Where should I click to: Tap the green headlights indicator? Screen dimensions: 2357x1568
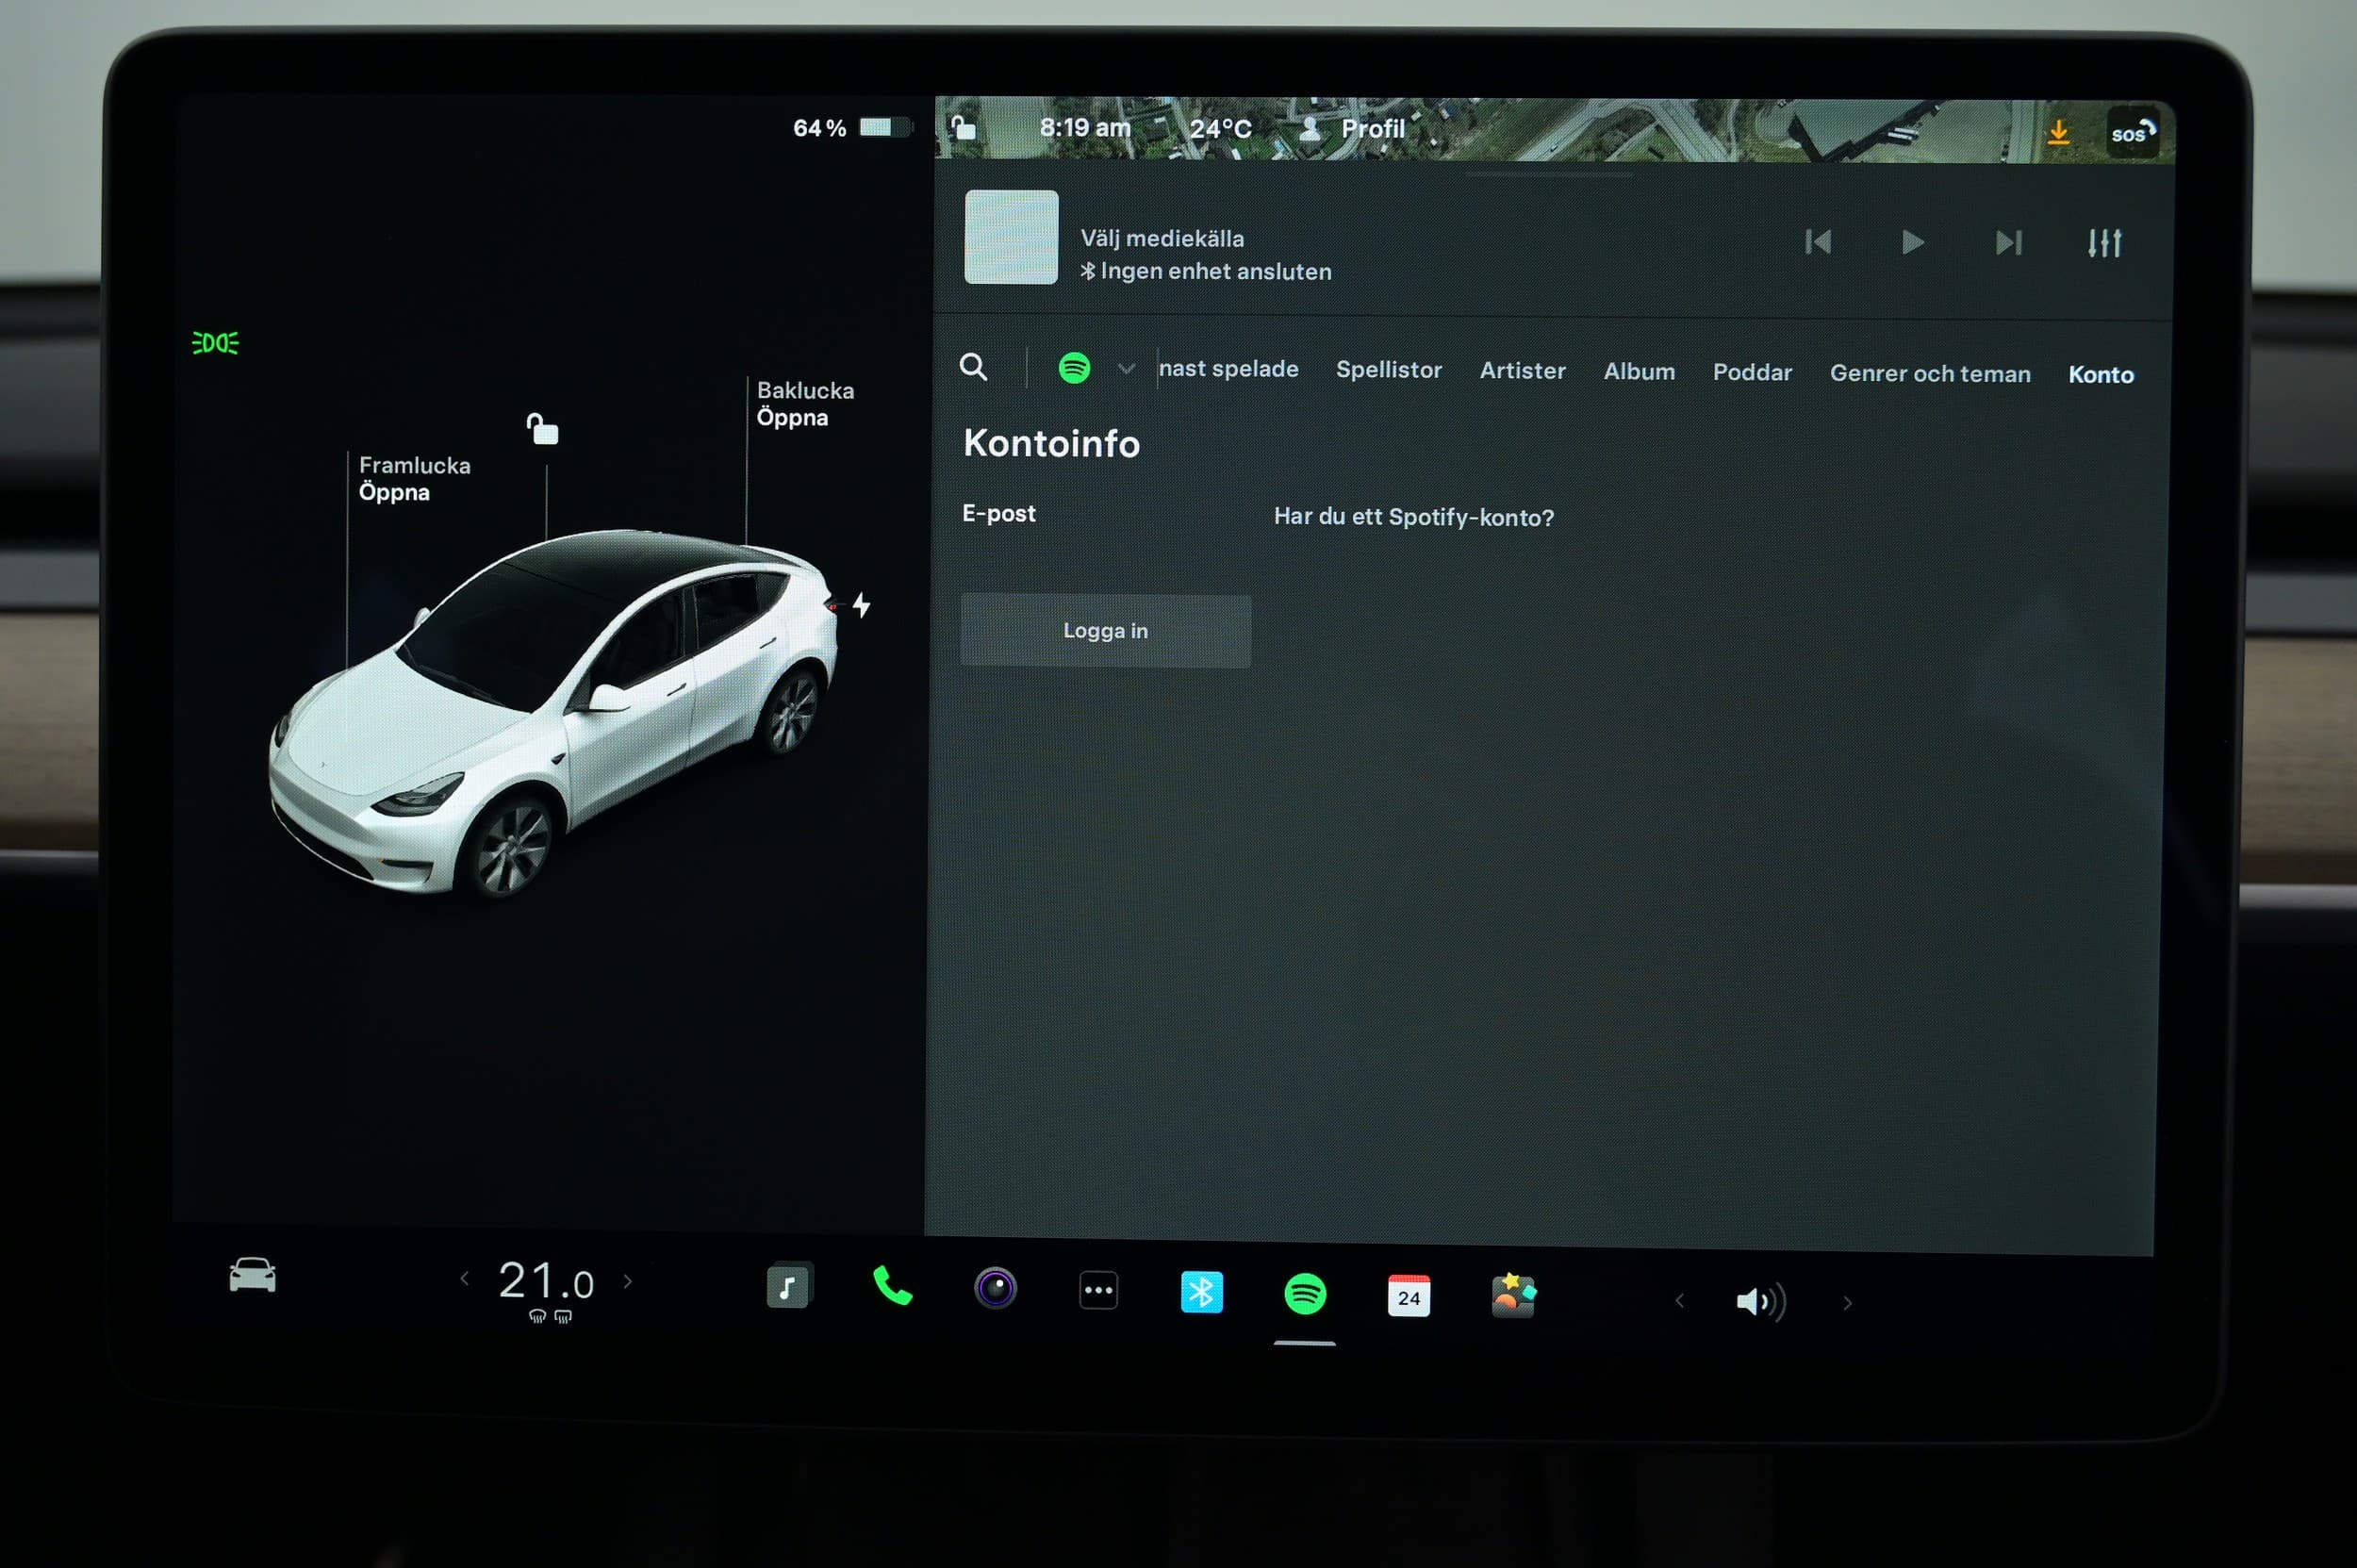point(215,343)
